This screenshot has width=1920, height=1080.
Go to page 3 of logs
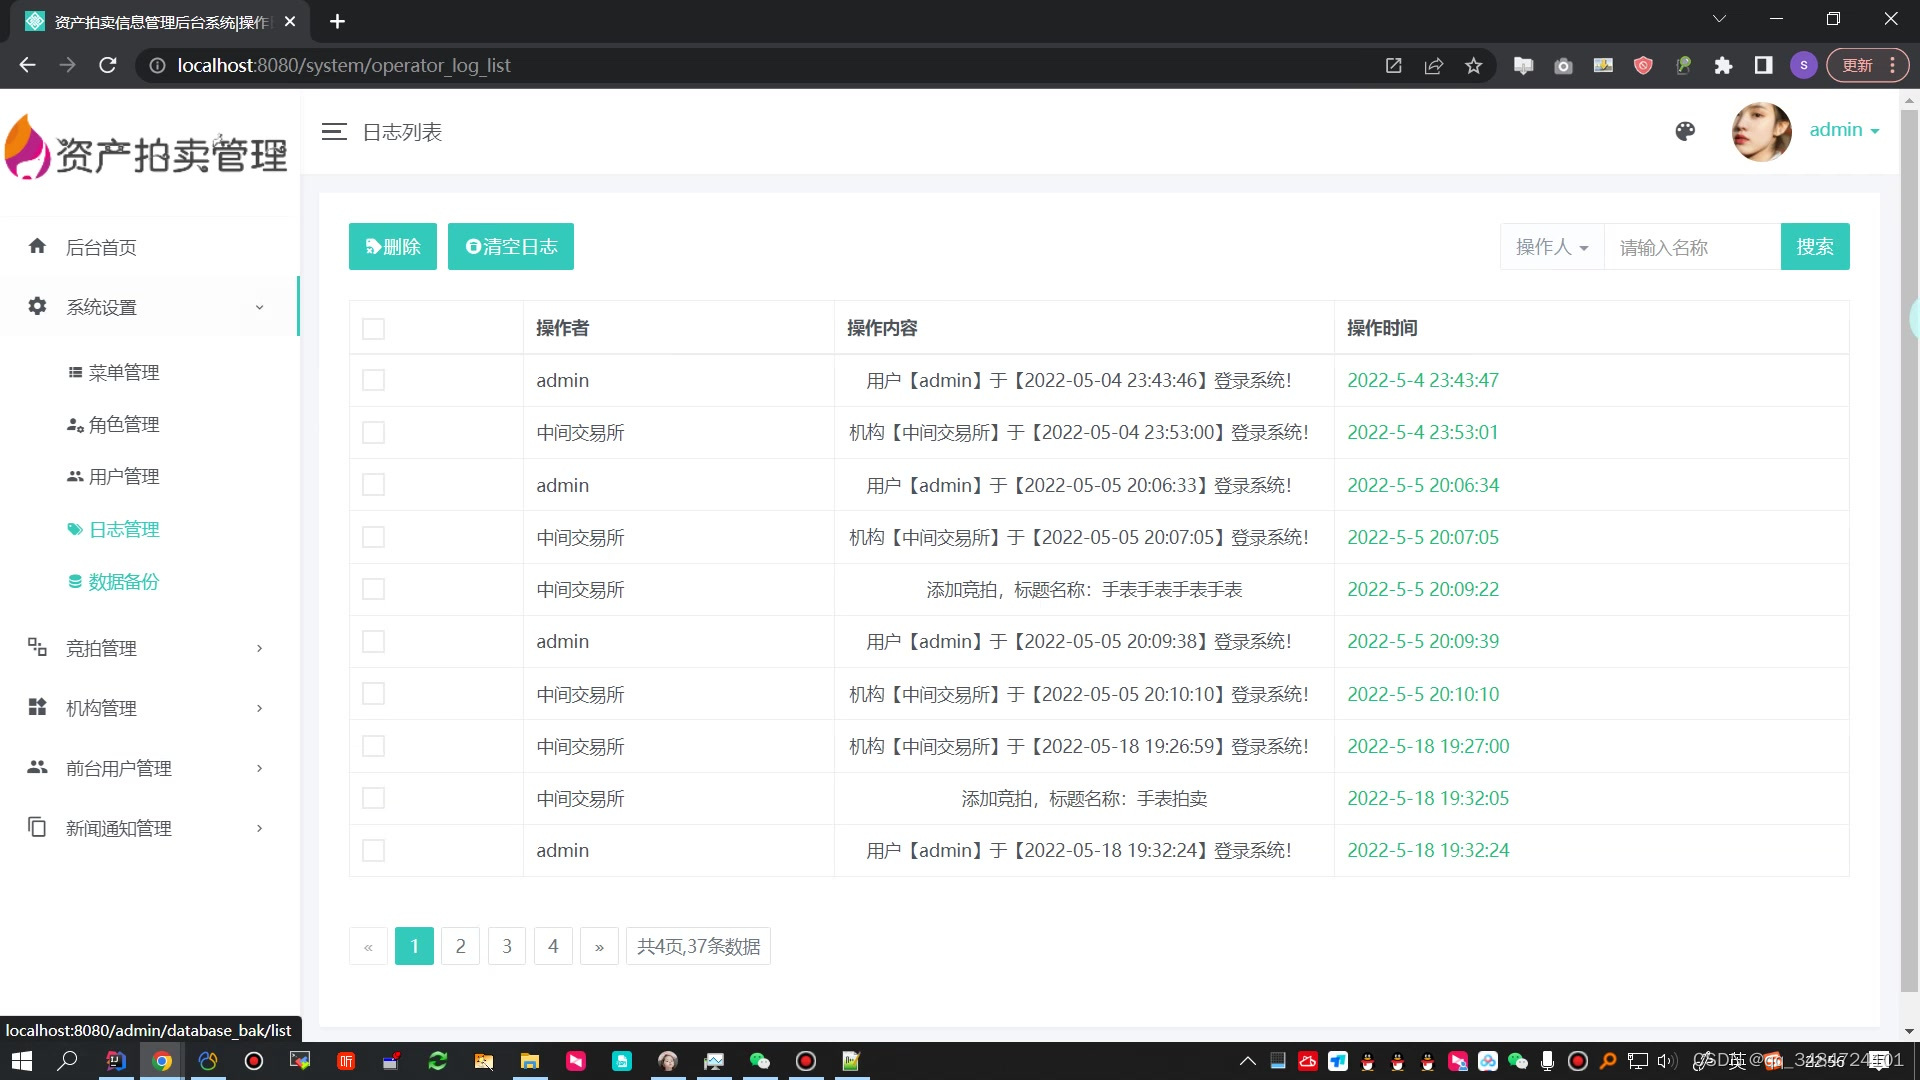click(507, 946)
